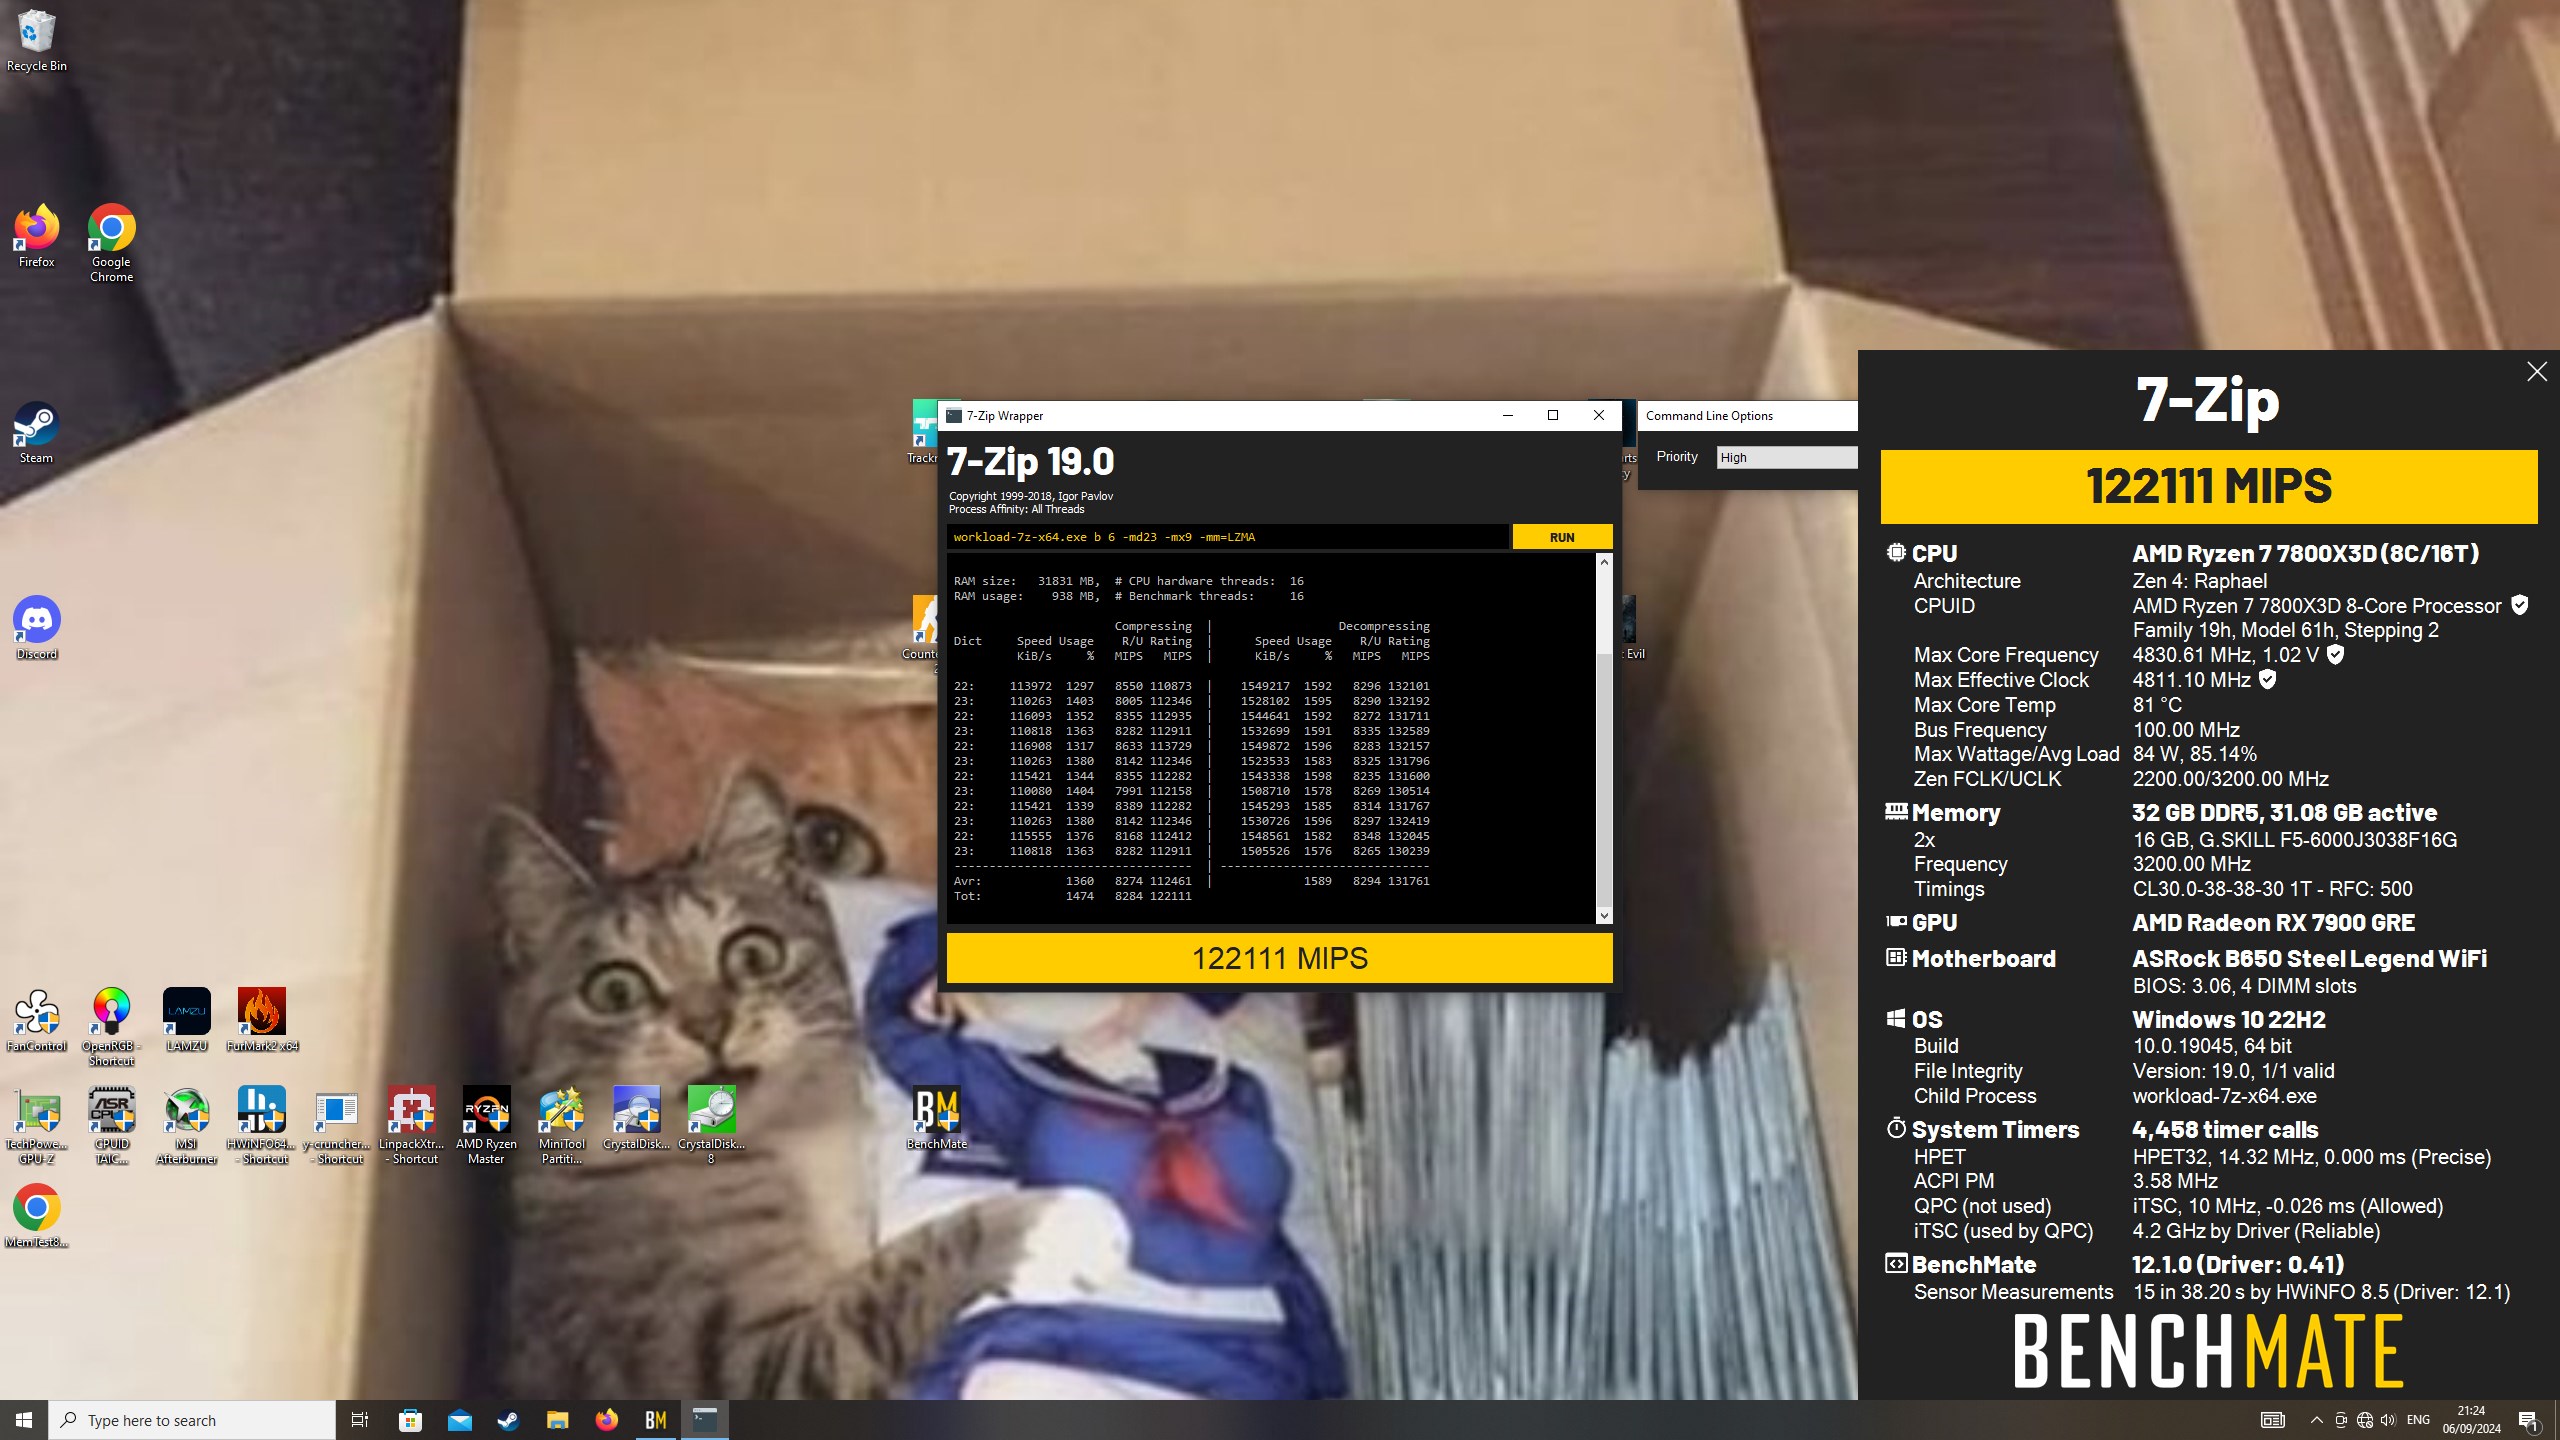Click the 122111 MIPS result bar in wrapper
The height and width of the screenshot is (1440, 2560).
(x=1279, y=958)
